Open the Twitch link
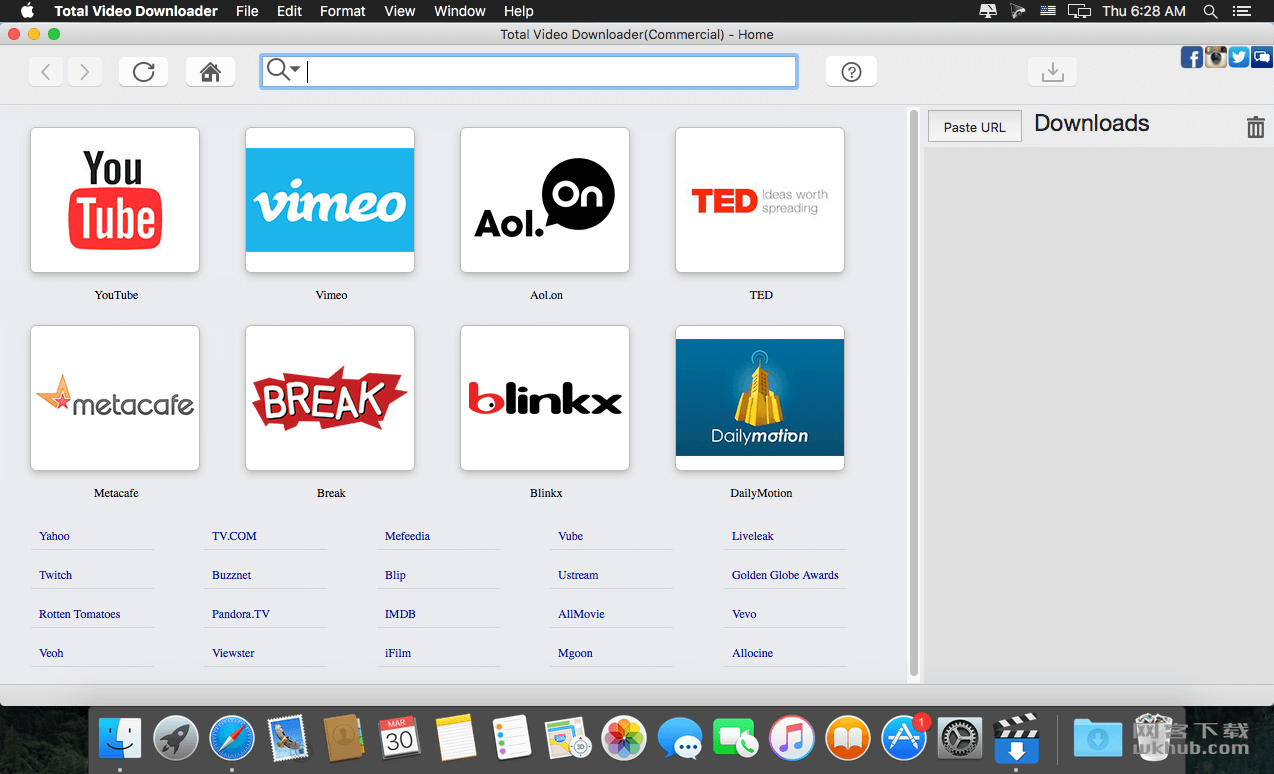The image size is (1274, 774). click(56, 575)
